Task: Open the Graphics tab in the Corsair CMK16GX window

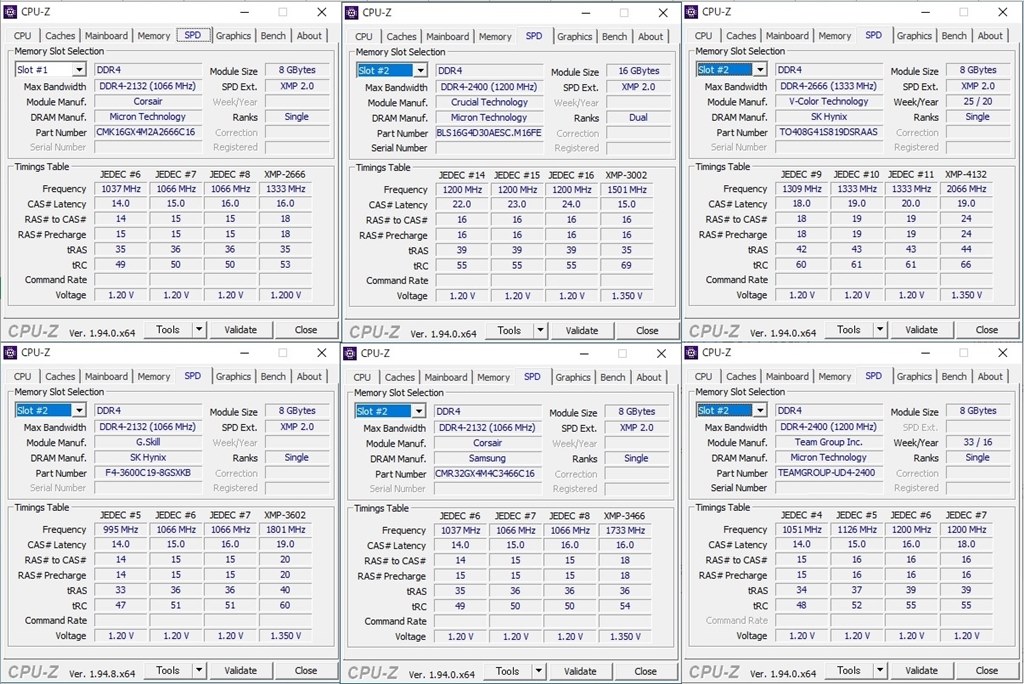Action: 233,36
